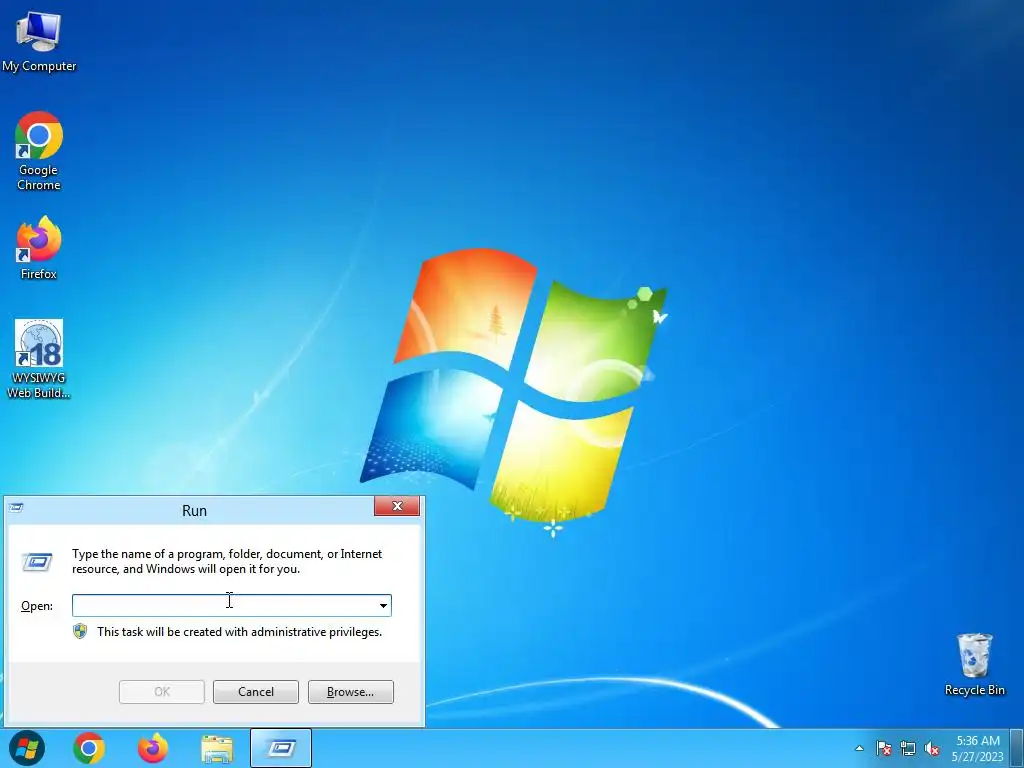1024x768 pixels.
Task: Open Action Center flag tray icon
Action: (884, 748)
